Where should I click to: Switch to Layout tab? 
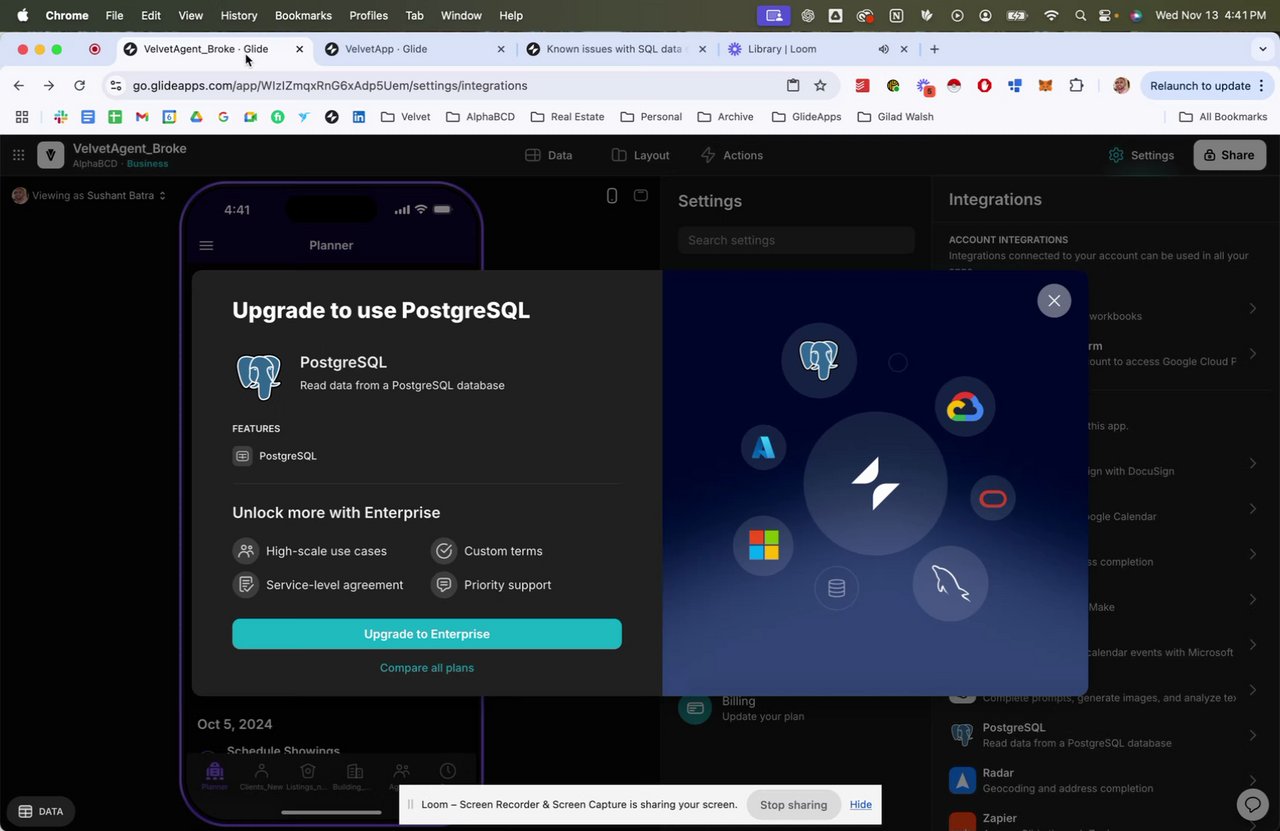point(640,155)
